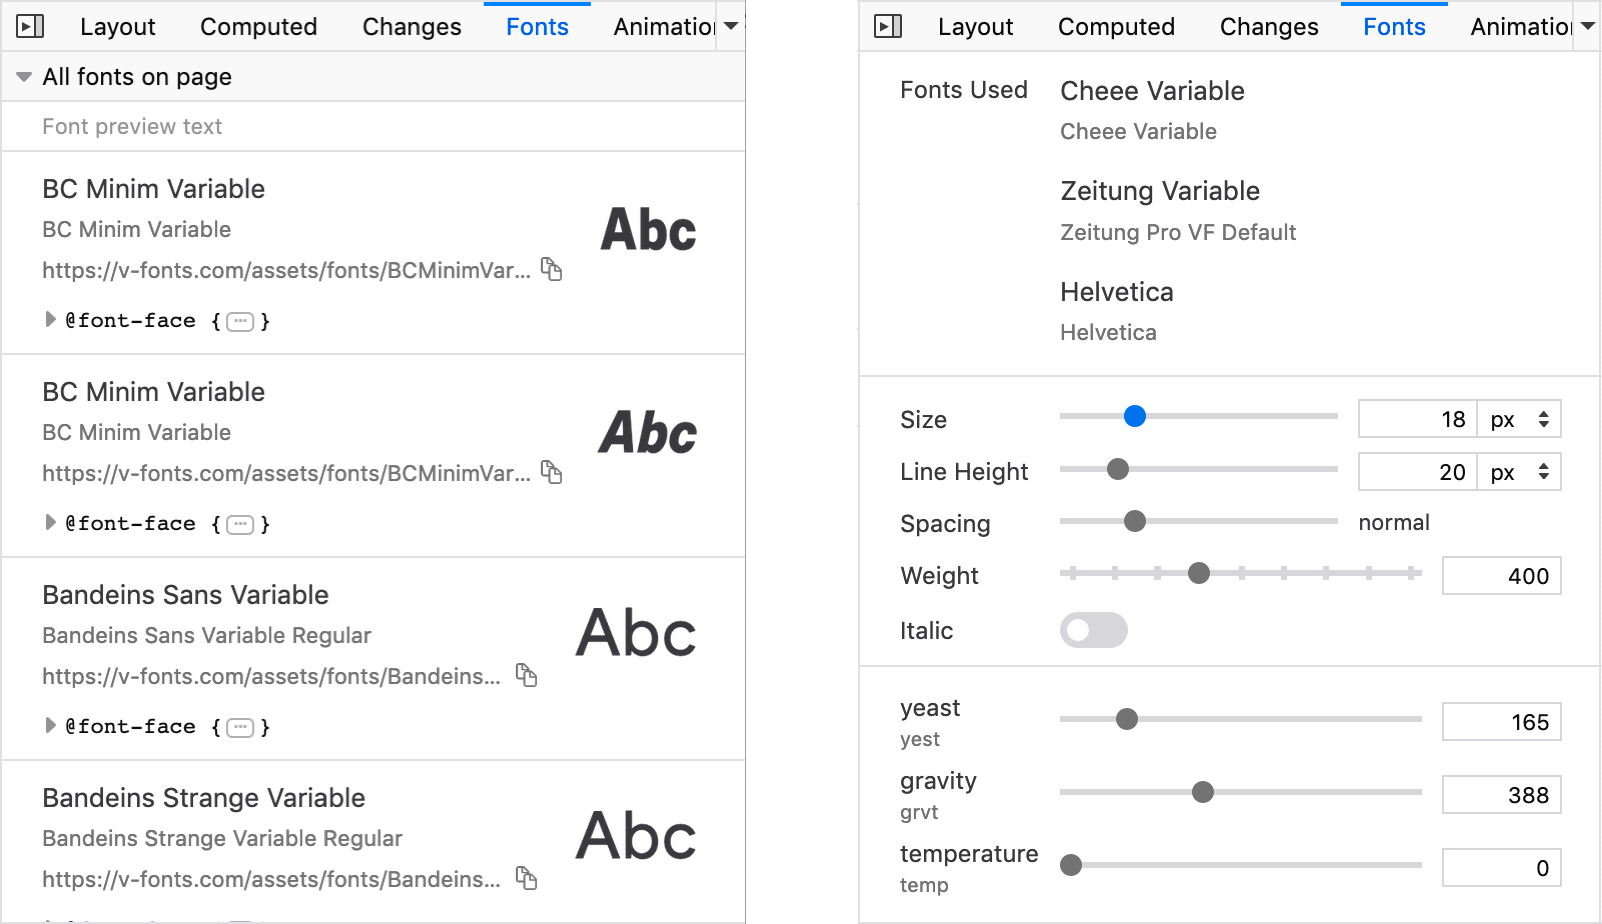Click the toolbox panel icon in left DevTools
Image resolution: width=1602 pixels, height=924 pixels.
click(30, 26)
